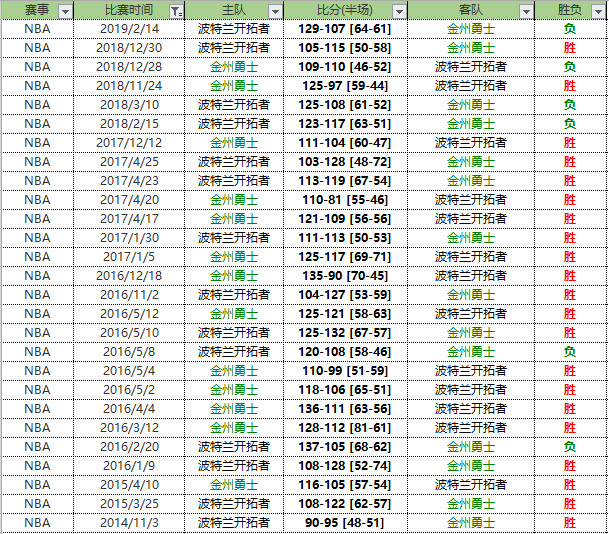Open the 主队 column filter dropdown
609x534 pixels.
point(275,12)
